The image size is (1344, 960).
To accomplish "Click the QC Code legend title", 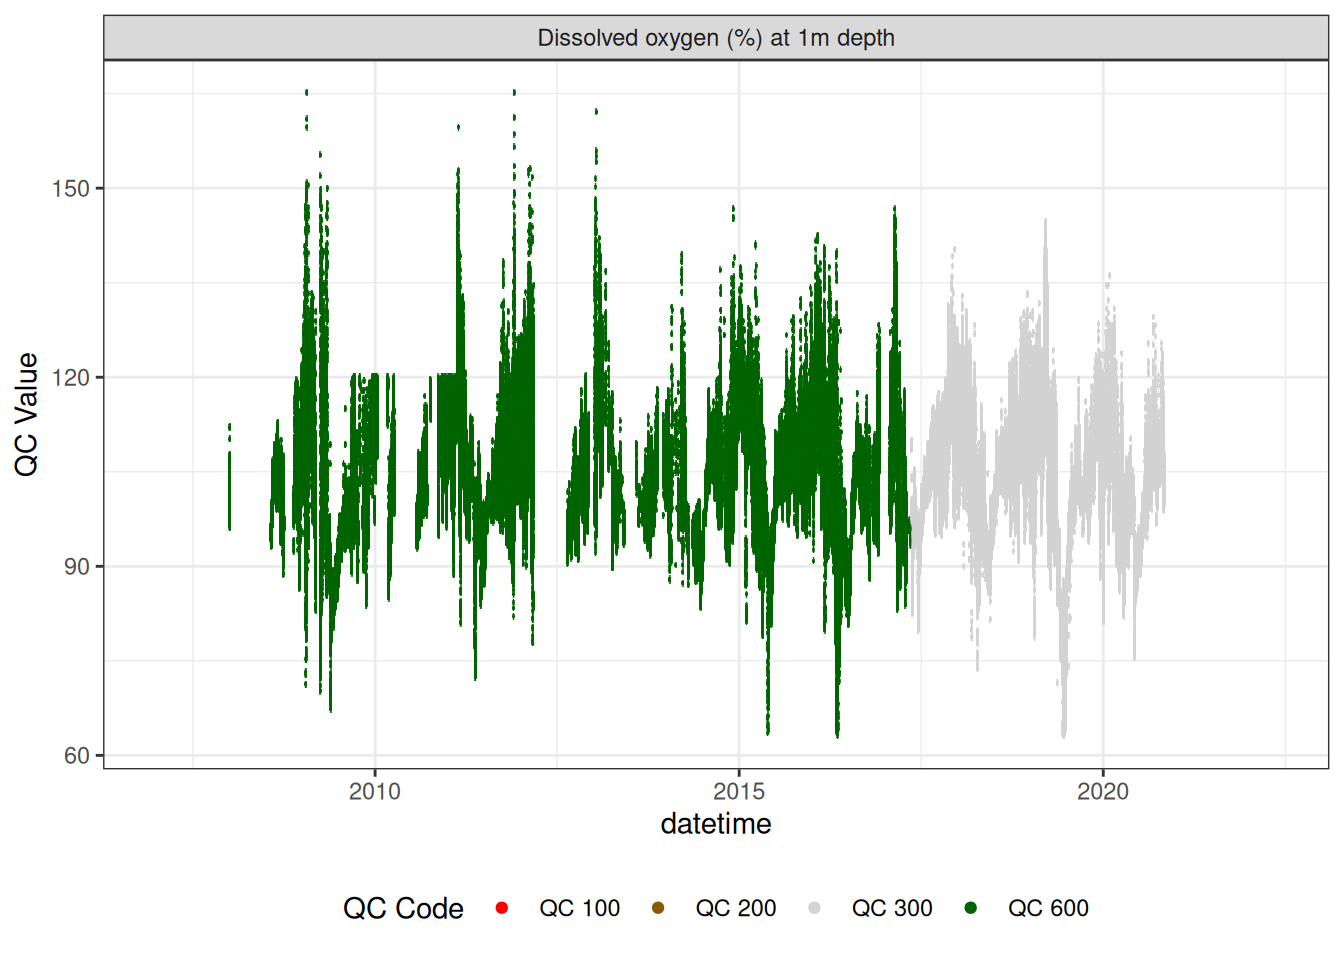I will tap(403, 908).
